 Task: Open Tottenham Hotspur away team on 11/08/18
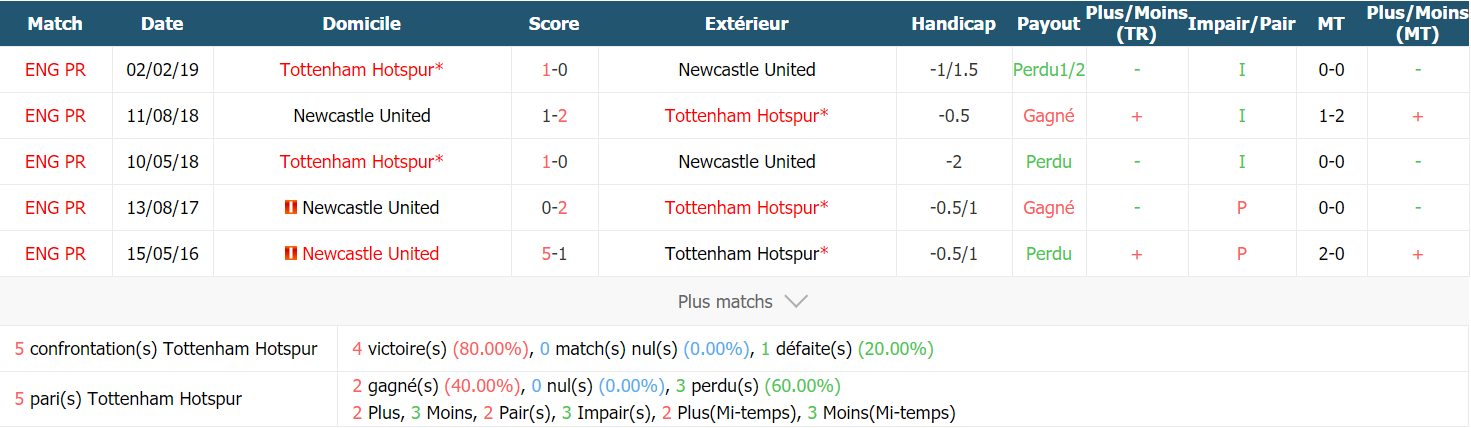click(x=747, y=116)
